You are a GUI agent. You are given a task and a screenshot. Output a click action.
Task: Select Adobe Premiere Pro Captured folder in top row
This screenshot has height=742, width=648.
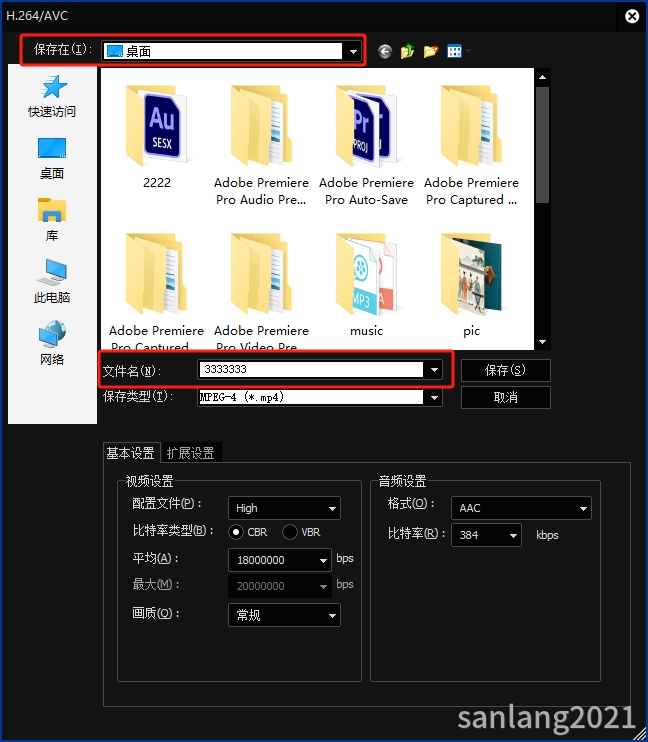(471, 145)
